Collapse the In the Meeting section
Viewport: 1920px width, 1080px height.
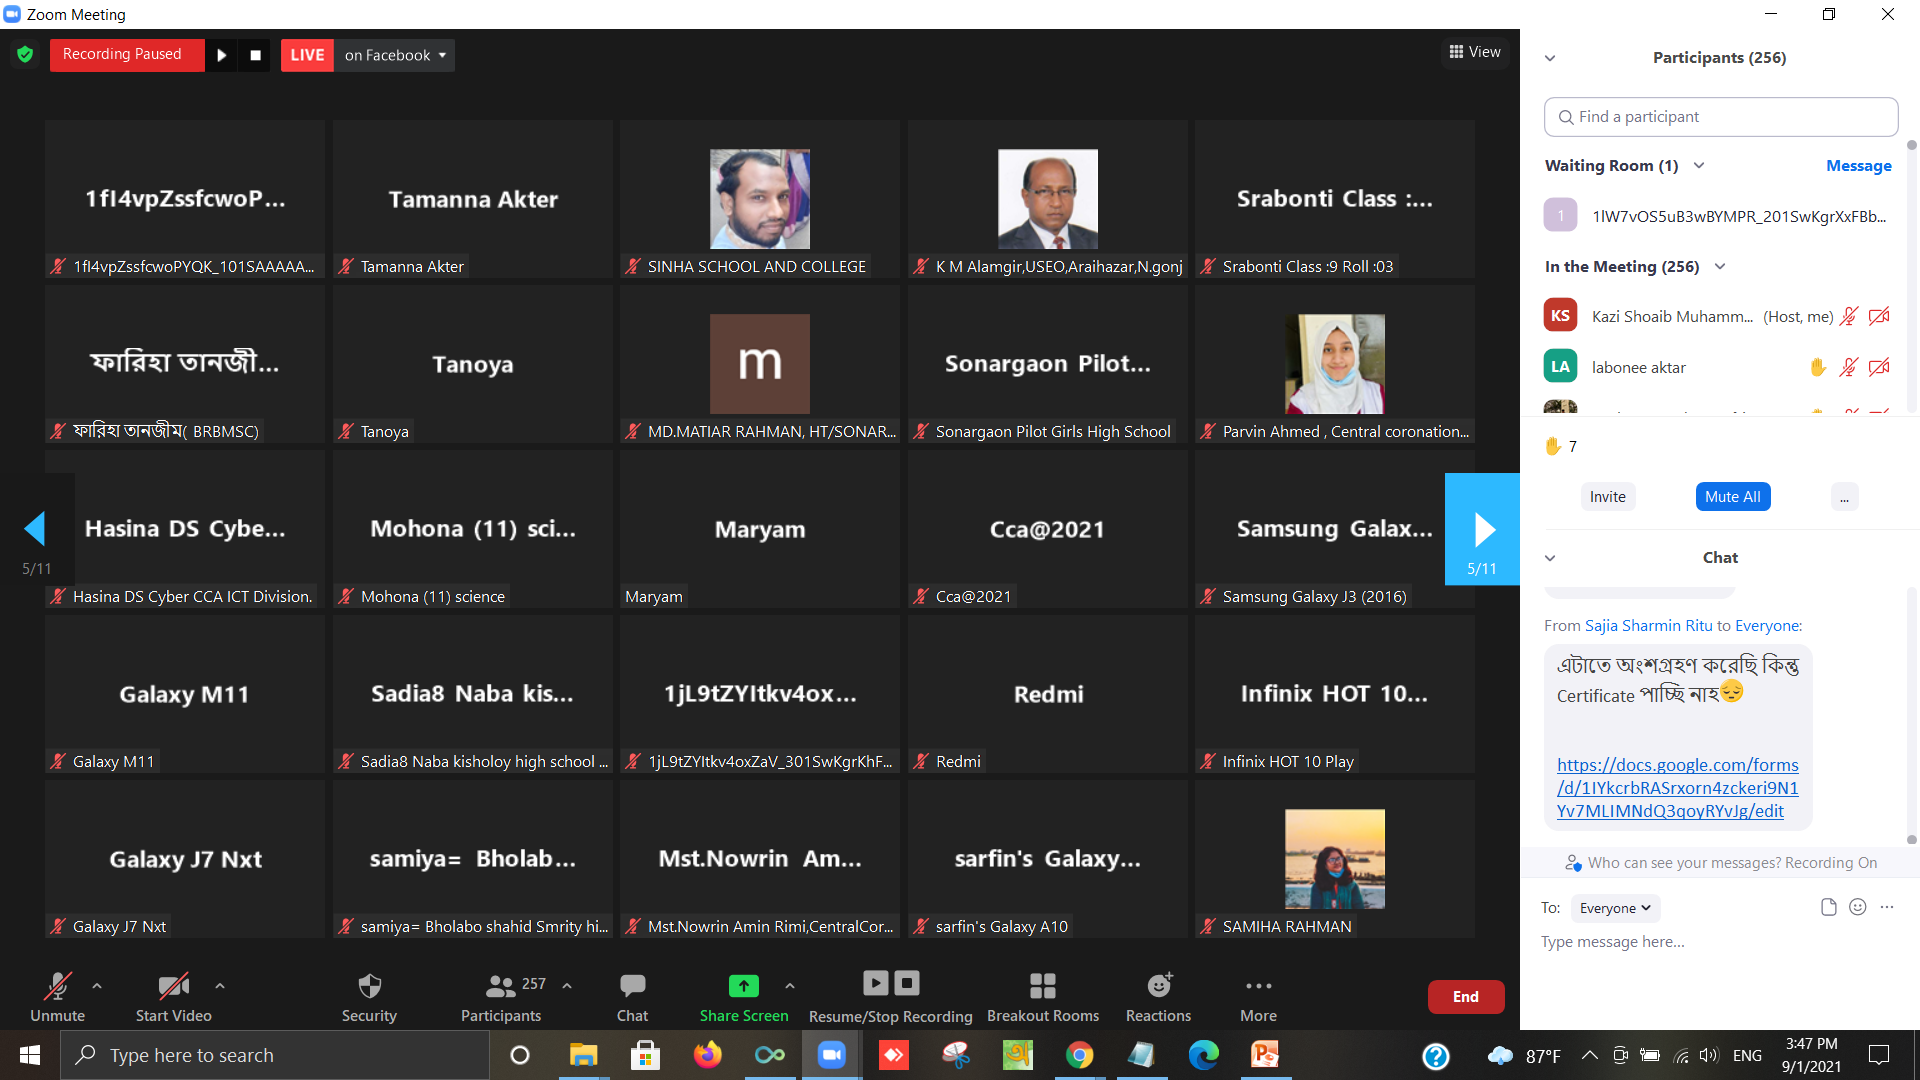click(x=1720, y=267)
